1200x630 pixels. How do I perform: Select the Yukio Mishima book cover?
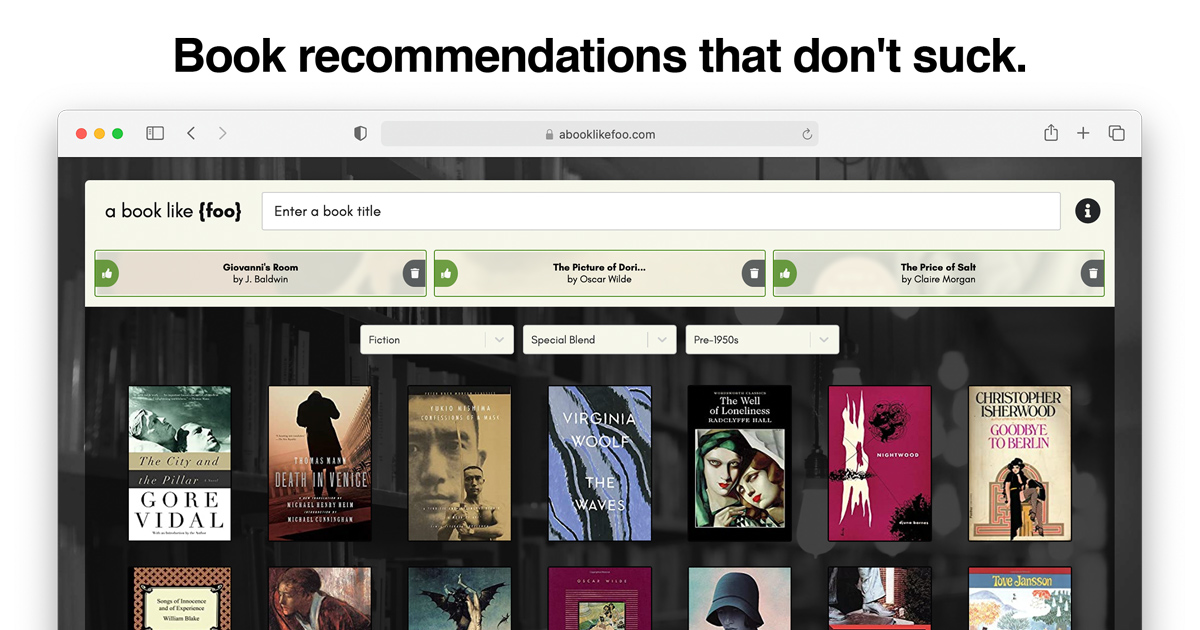[x=460, y=463]
